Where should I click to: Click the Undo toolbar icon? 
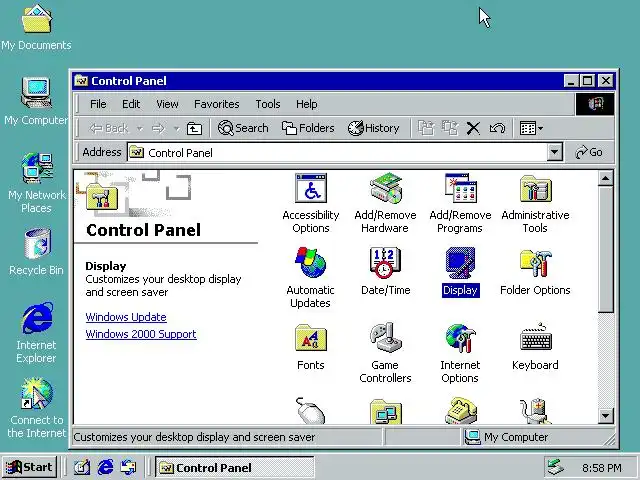pyautogui.click(x=497, y=128)
